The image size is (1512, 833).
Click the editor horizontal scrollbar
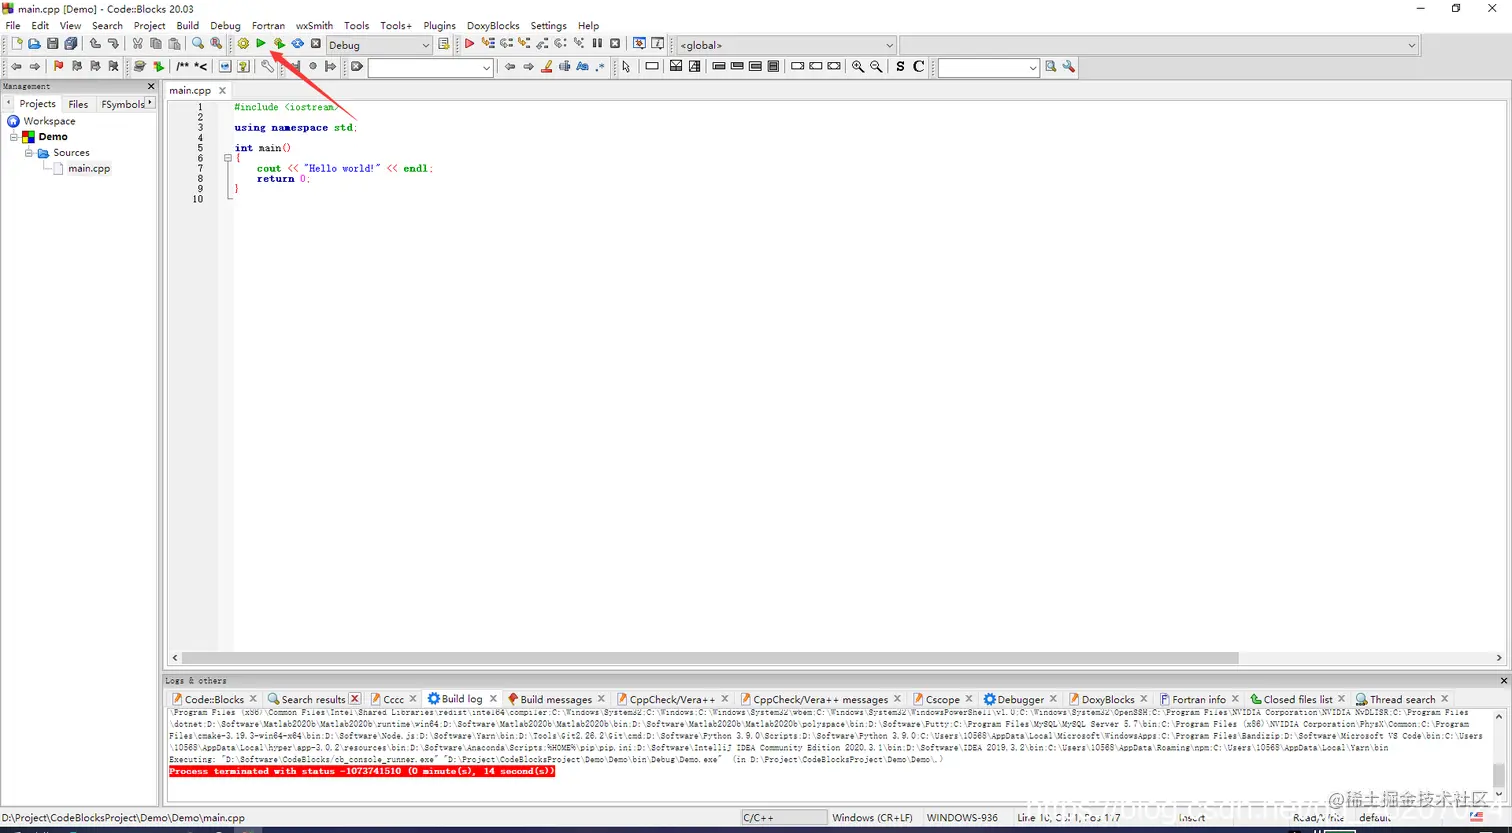[711, 658]
